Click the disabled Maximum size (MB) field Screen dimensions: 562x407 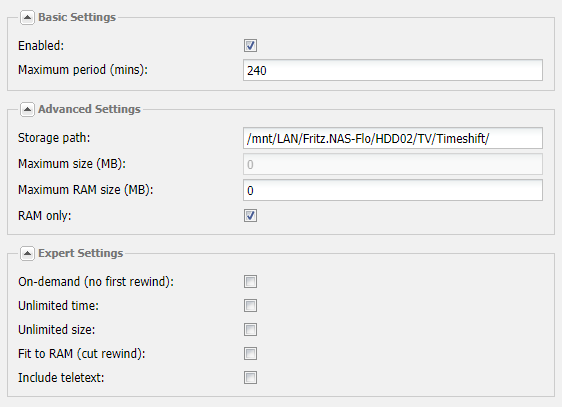click(393, 164)
